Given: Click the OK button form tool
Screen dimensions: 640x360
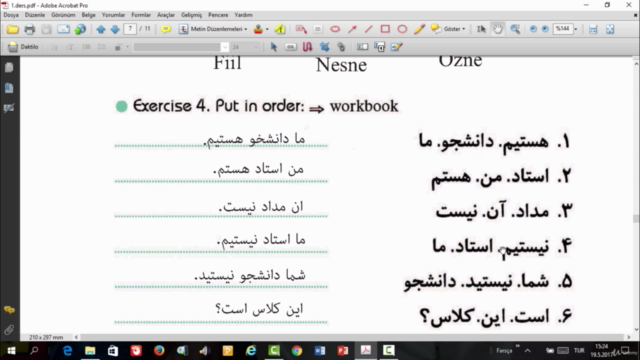Looking at the screenshot, I should pos(291,47).
